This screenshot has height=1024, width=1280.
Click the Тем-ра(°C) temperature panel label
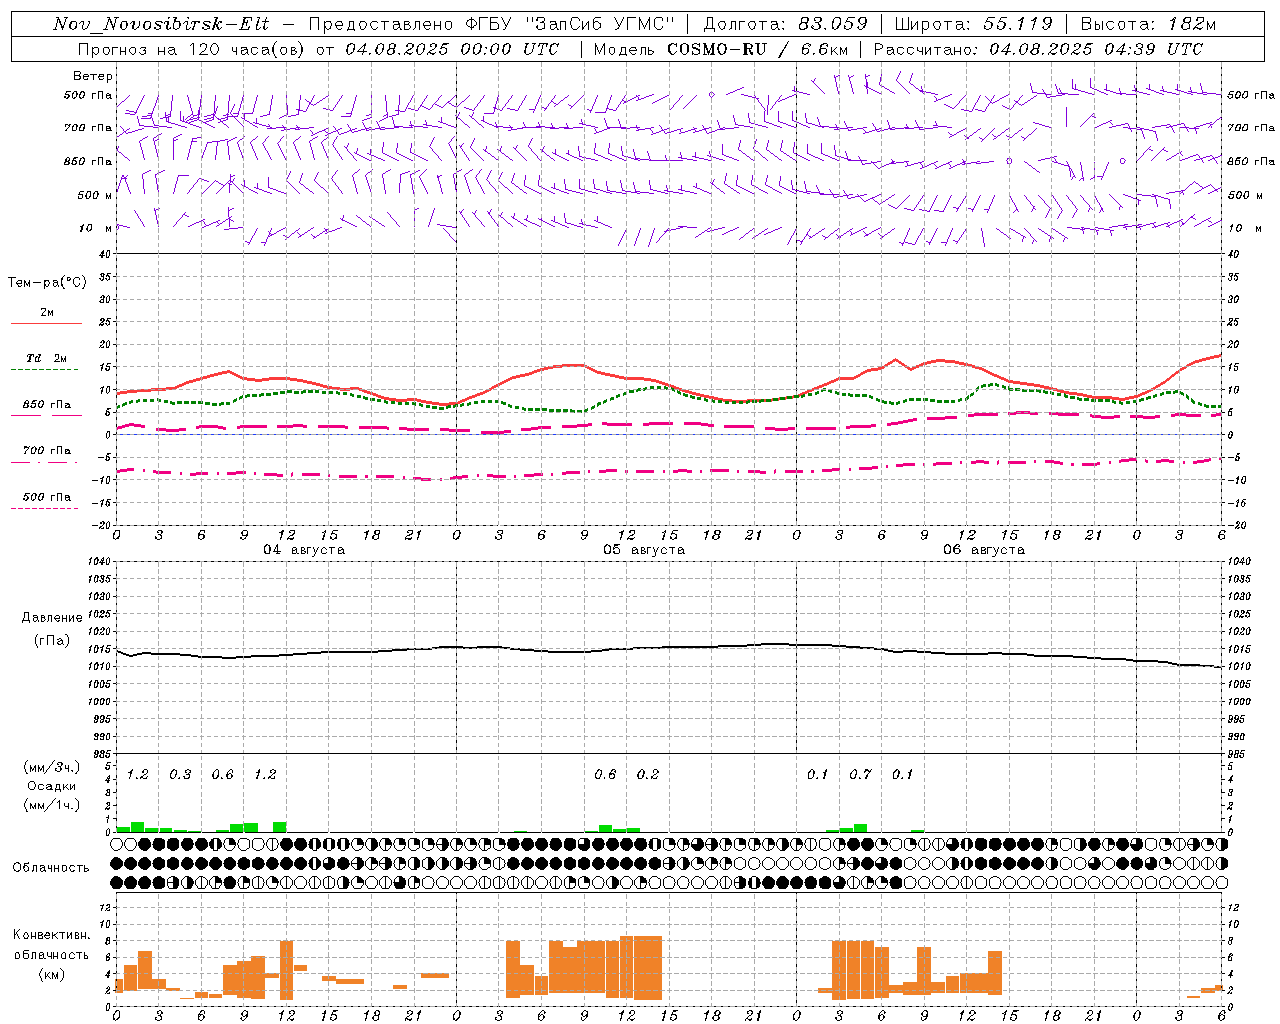tap(47, 283)
